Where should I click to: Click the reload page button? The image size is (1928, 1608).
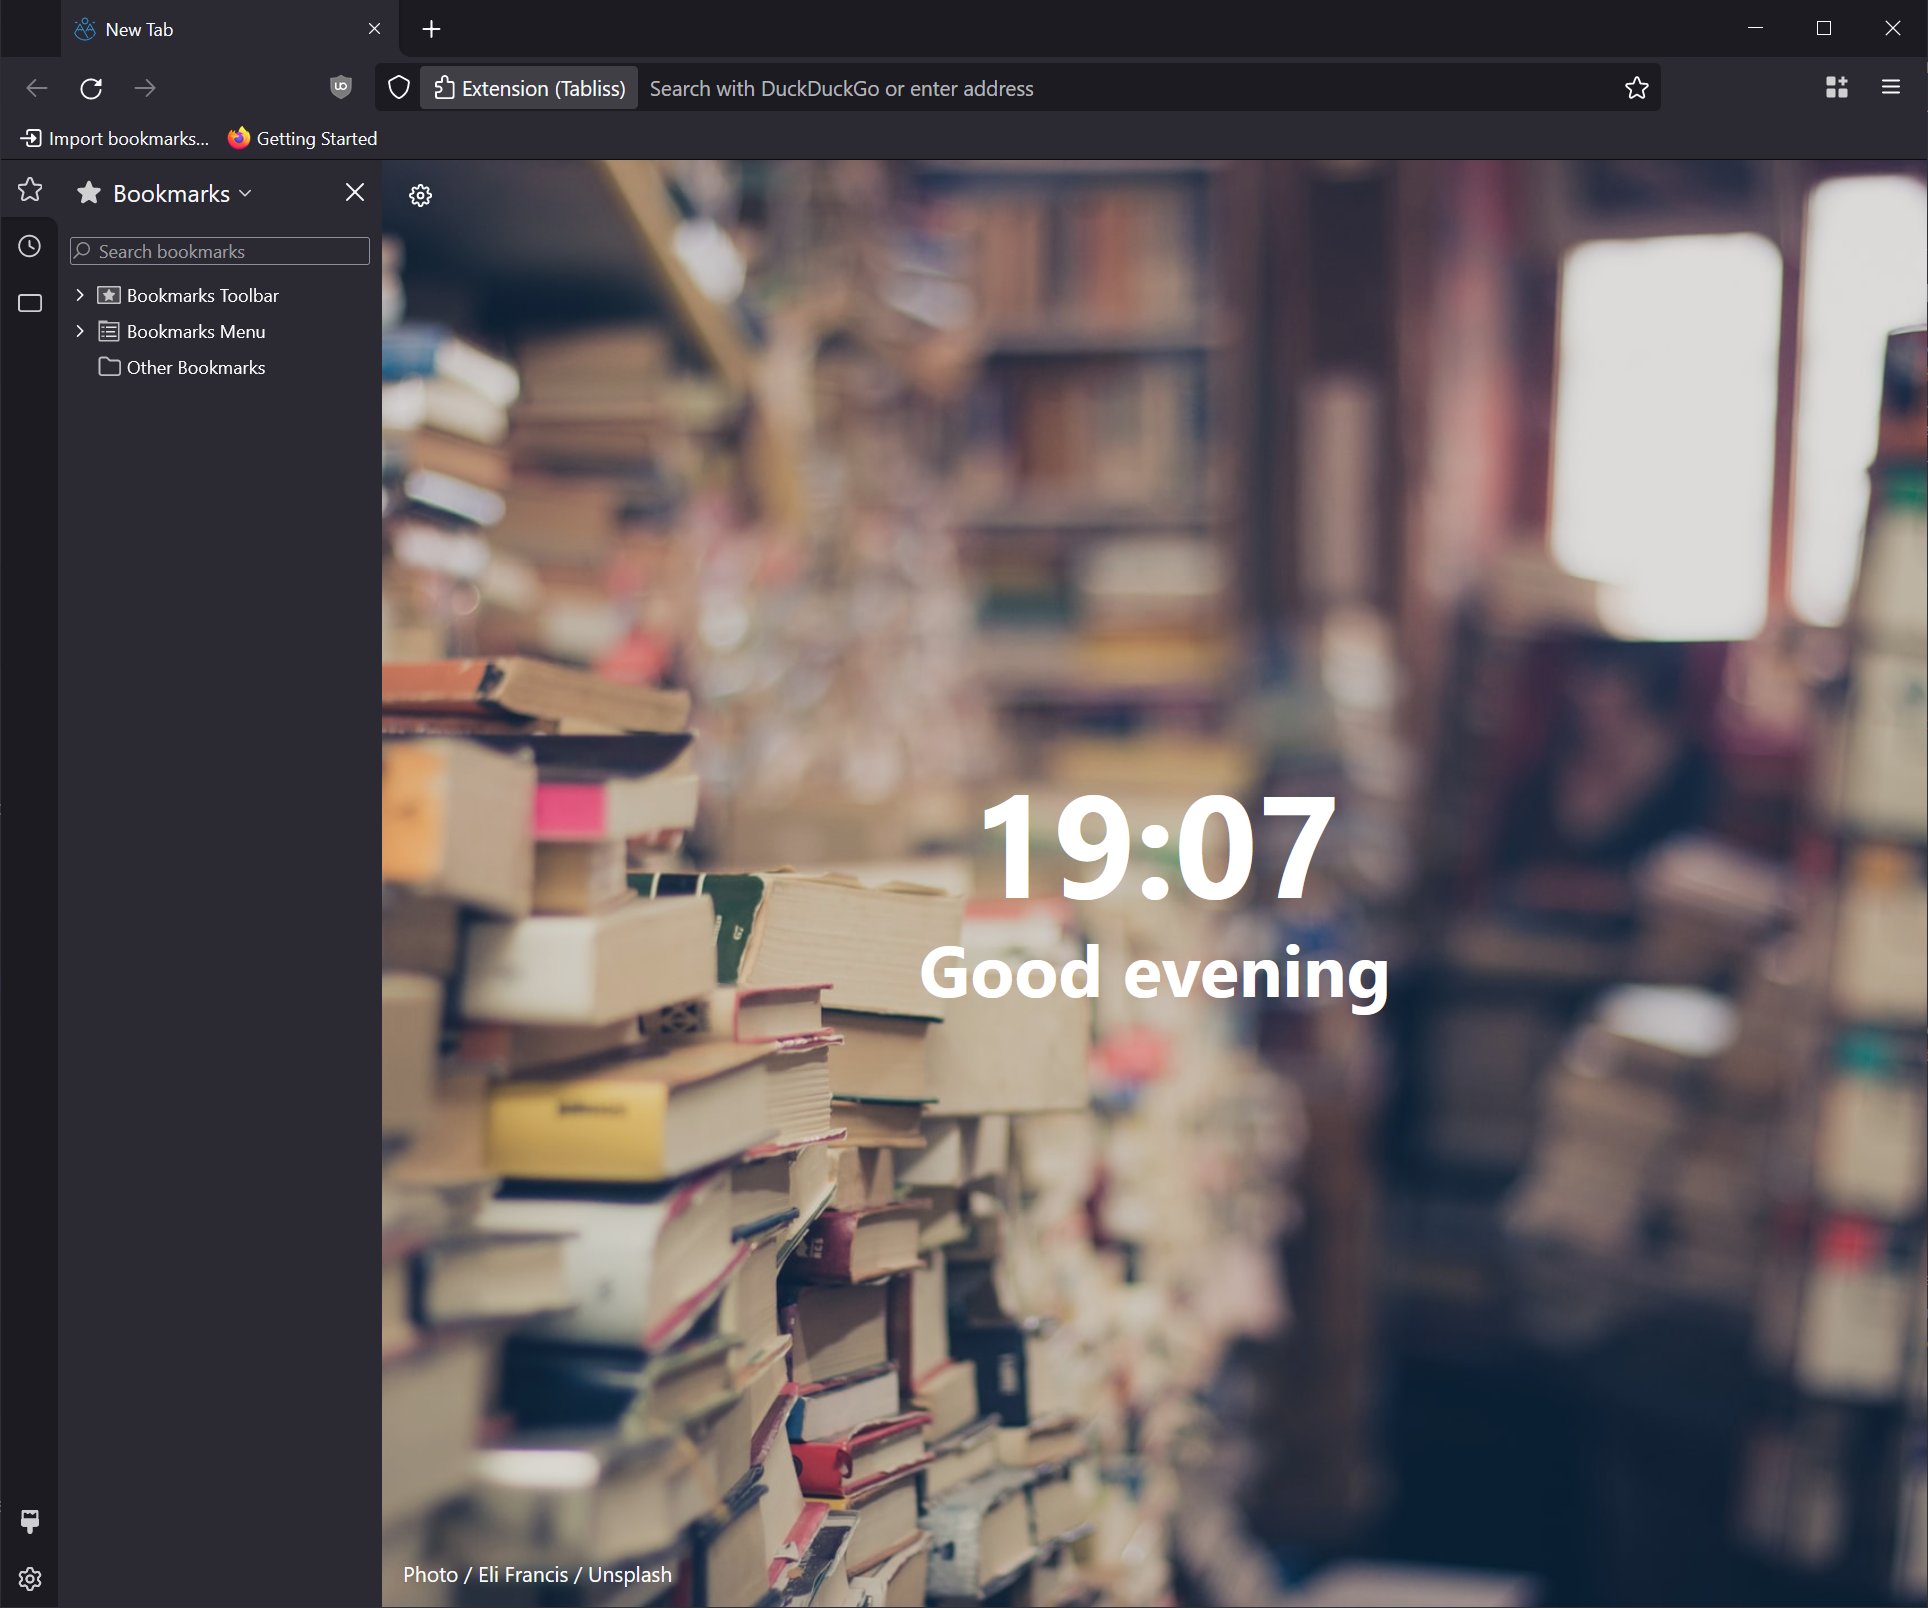pos(91,88)
